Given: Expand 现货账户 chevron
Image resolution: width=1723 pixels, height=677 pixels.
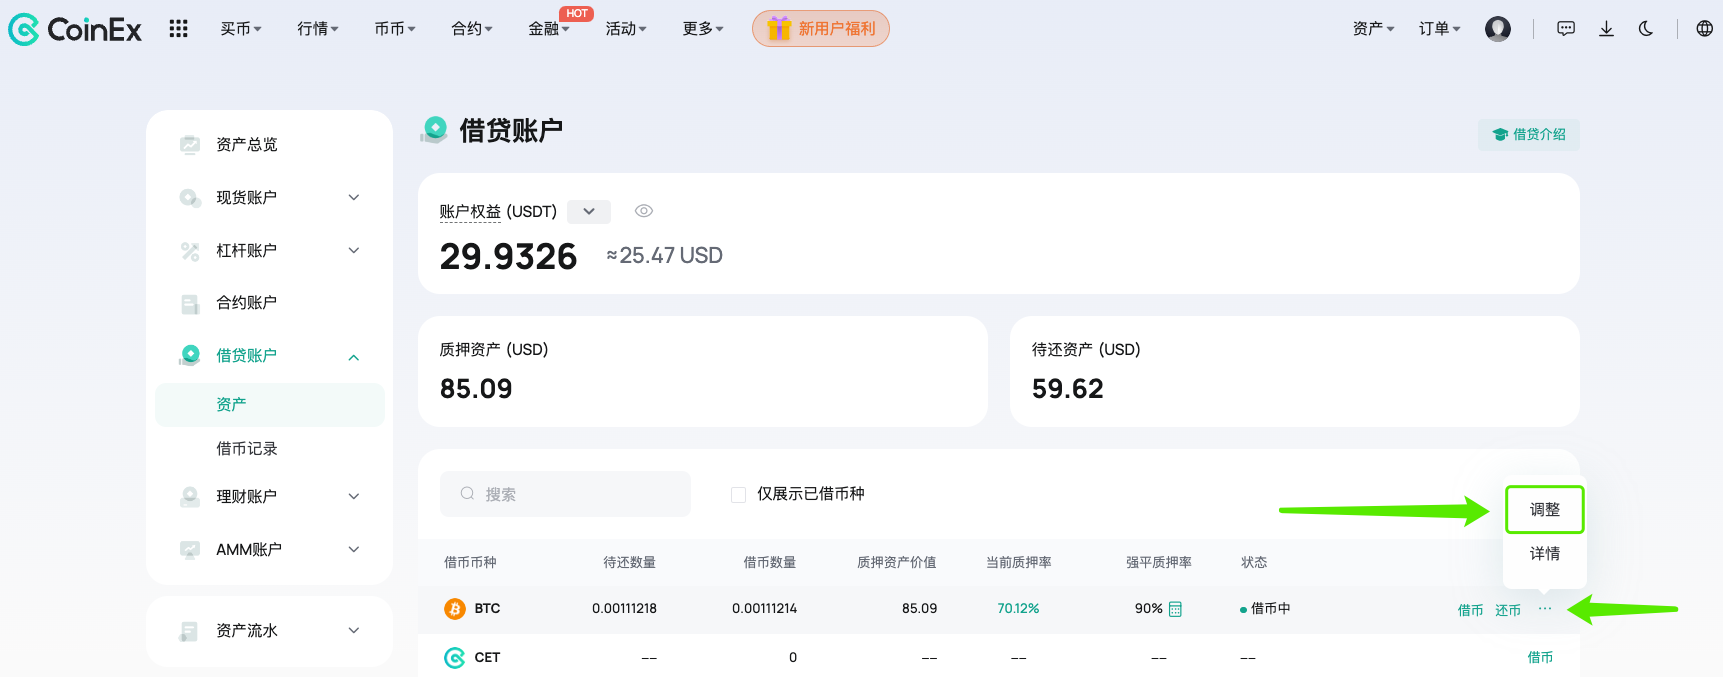Looking at the screenshot, I should pyautogui.click(x=354, y=197).
